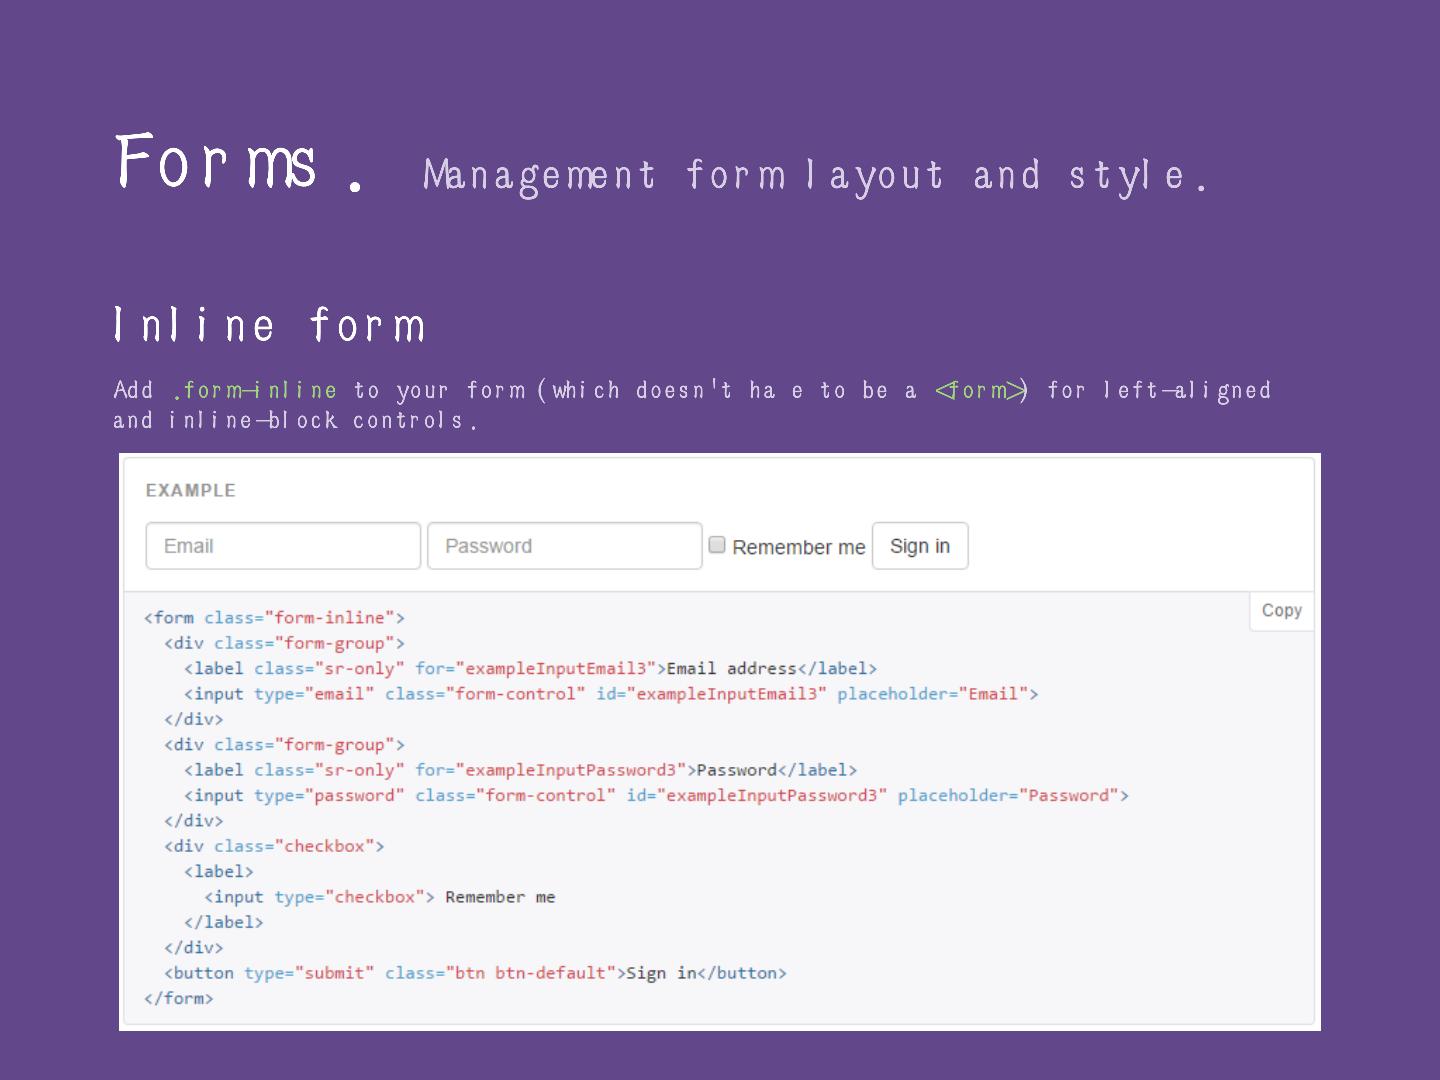Focus the Password input field
This screenshot has height=1080, width=1440.
[x=564, y=546]
